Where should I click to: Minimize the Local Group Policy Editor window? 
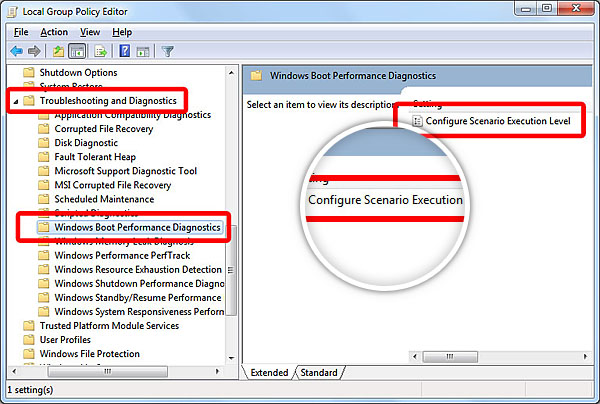[526, 8]
